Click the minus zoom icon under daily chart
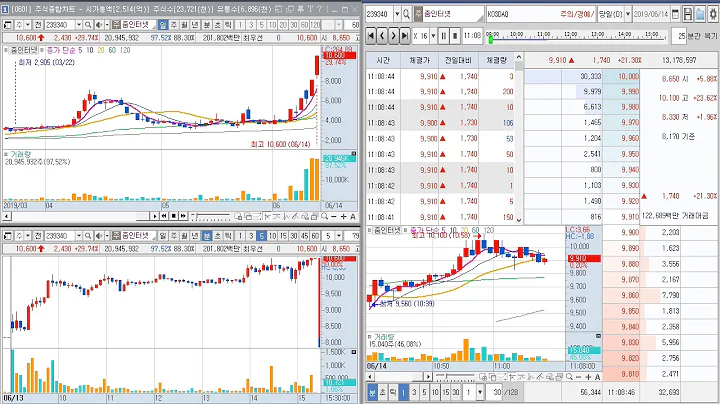Viewport: 720px width, 404px height. (x=334, y=216)
